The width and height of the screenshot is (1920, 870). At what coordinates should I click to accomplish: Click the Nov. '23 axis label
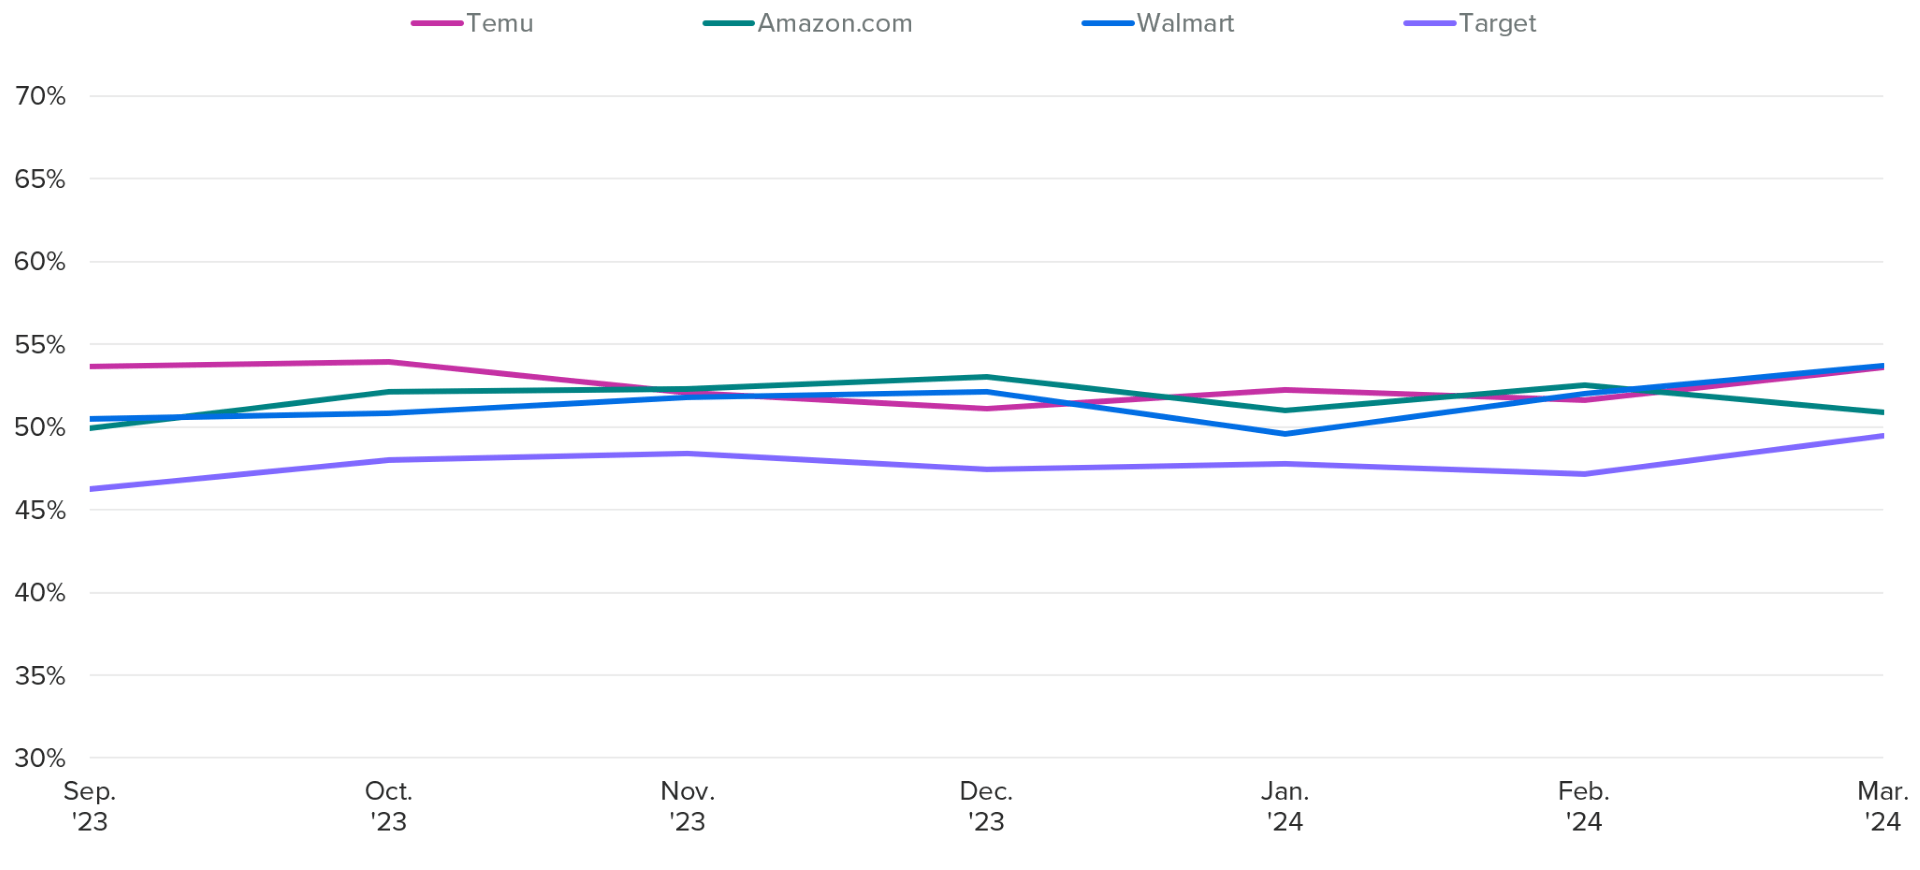click(x=688, y=806)
